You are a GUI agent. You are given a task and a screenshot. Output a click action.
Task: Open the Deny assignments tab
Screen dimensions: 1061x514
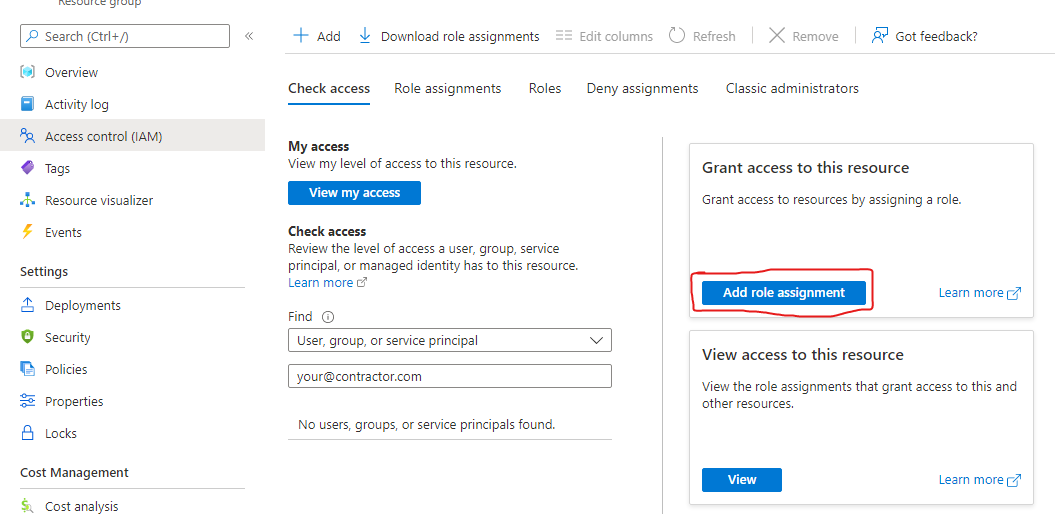point(642,89)
